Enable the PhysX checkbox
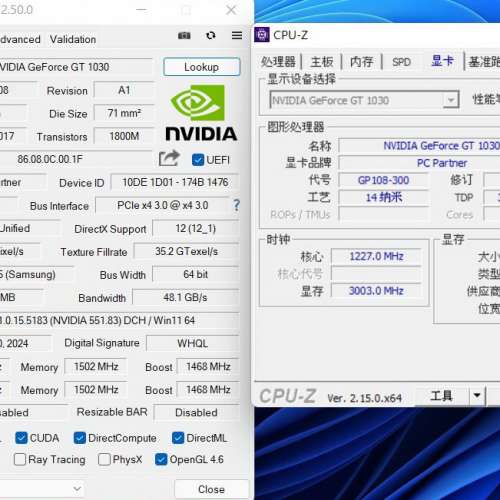Viewport: 500px width, 500px height. pos(104,459)
